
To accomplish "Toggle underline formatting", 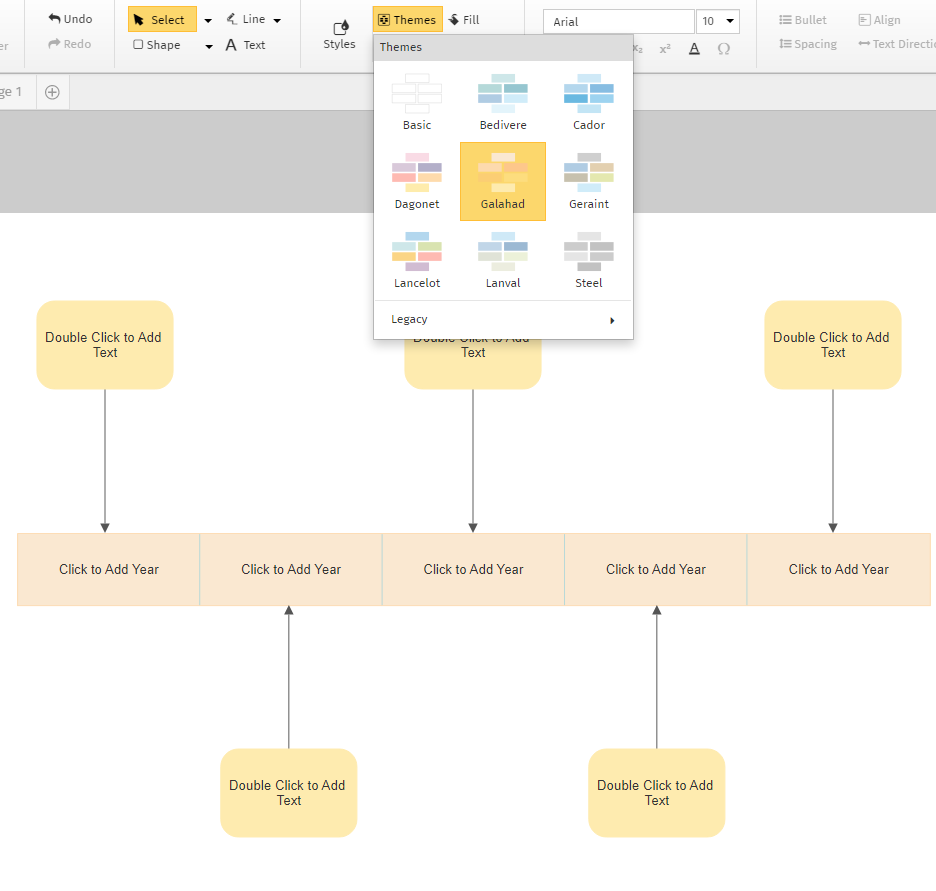I will point(694,48).
